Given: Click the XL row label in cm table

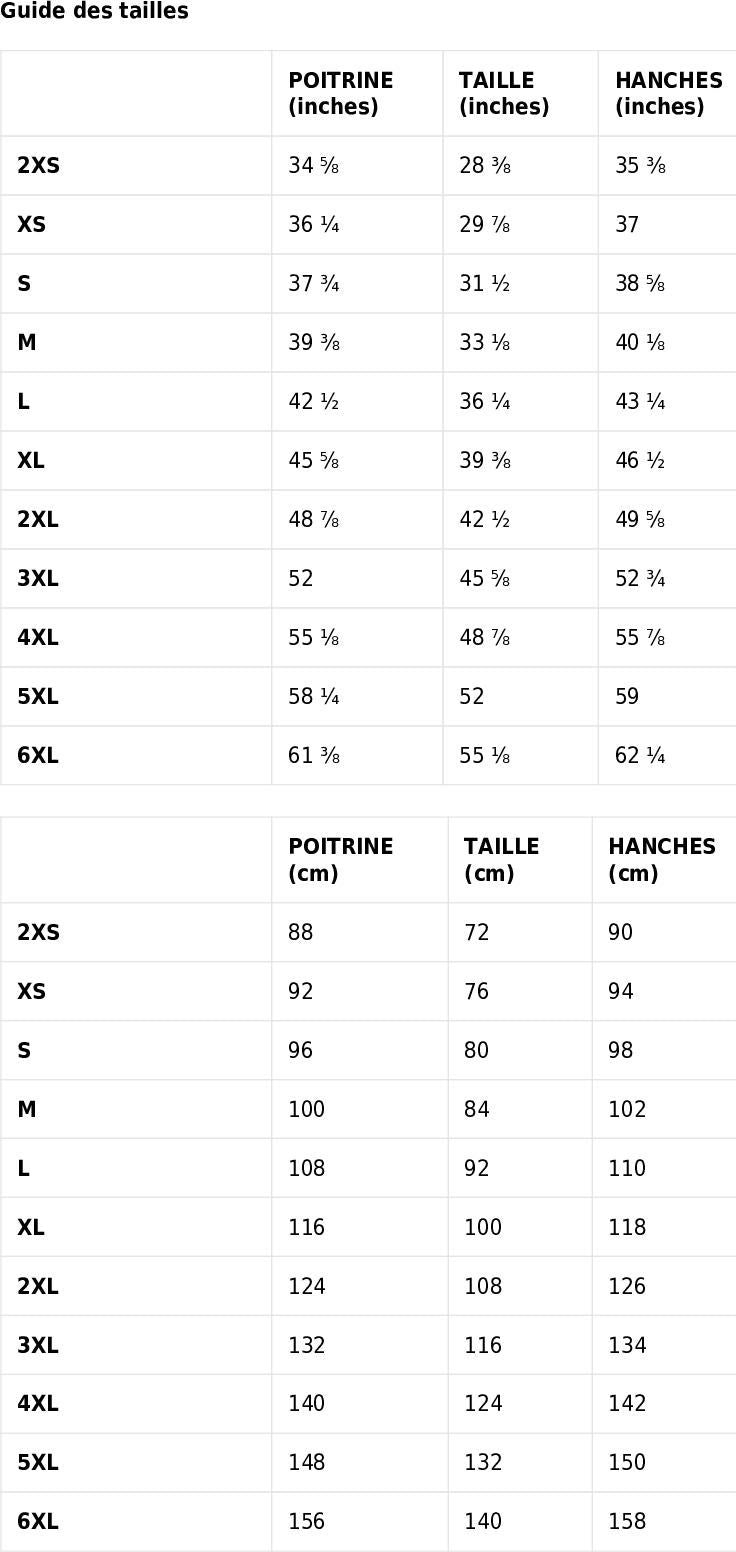Looking at the screenshot, I should point(31,1228).
